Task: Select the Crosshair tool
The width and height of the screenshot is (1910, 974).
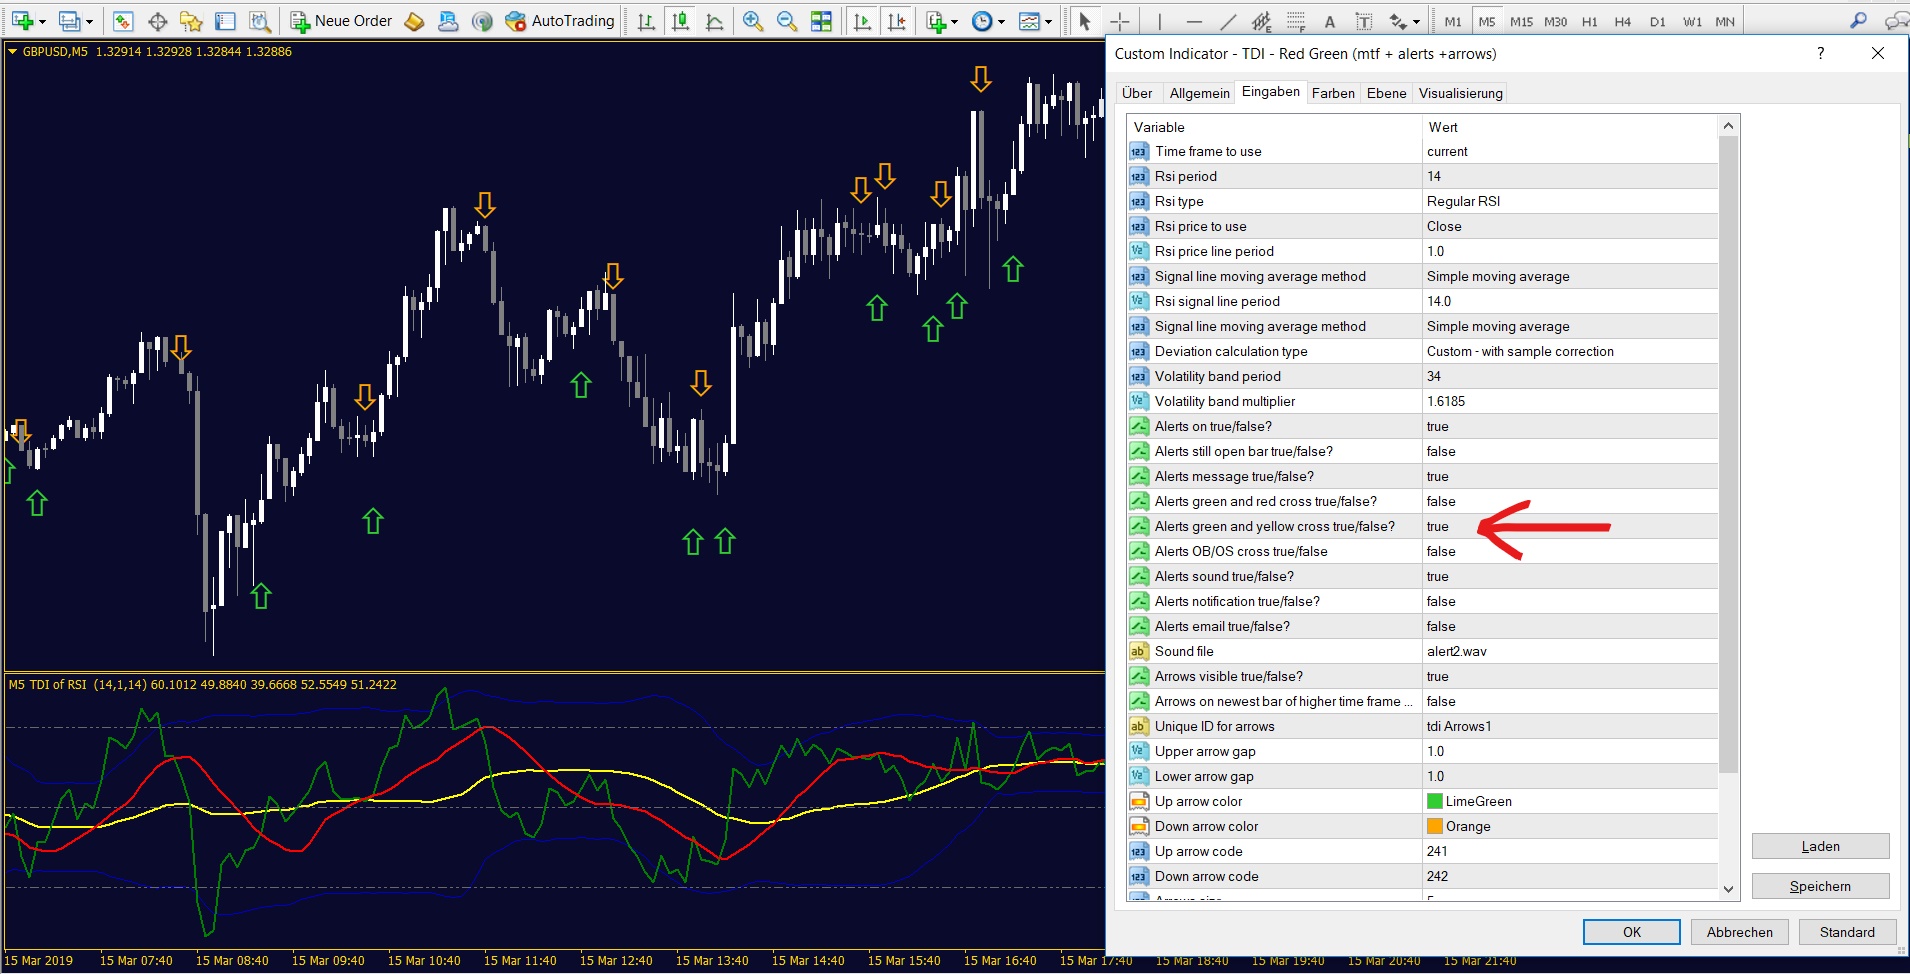Action: coord(1120,21)
